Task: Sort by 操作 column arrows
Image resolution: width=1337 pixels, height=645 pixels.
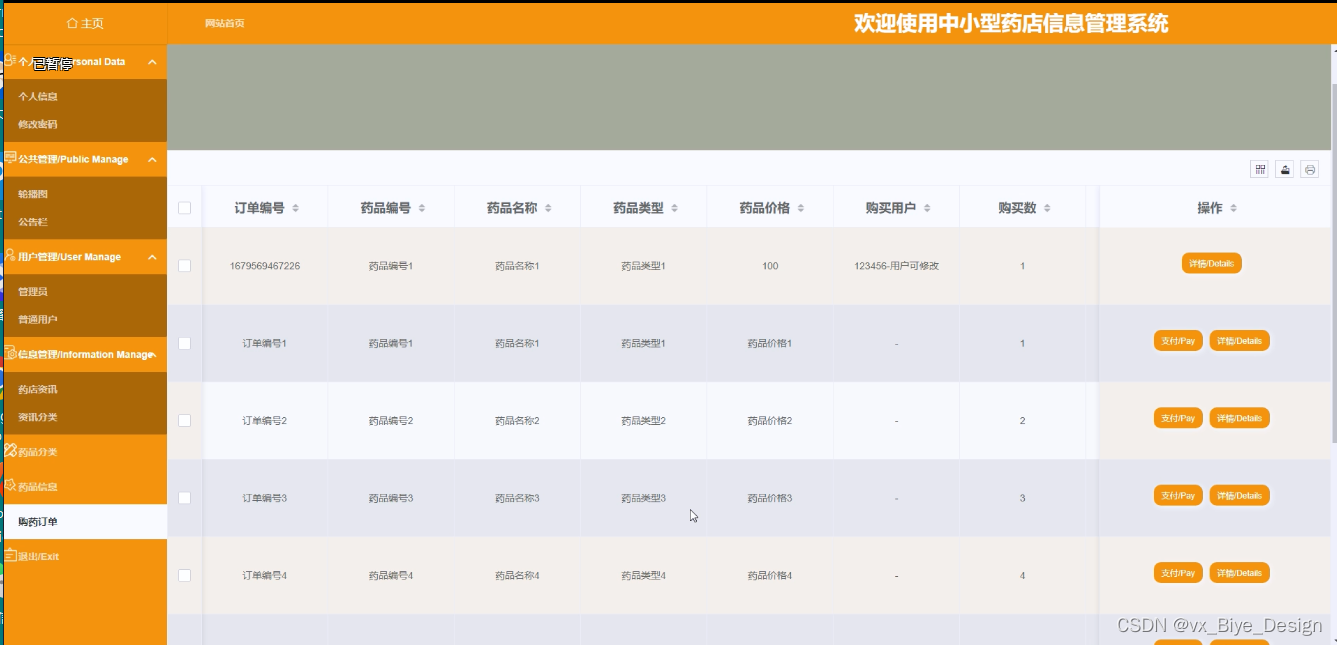Action: pos(1233,208)
